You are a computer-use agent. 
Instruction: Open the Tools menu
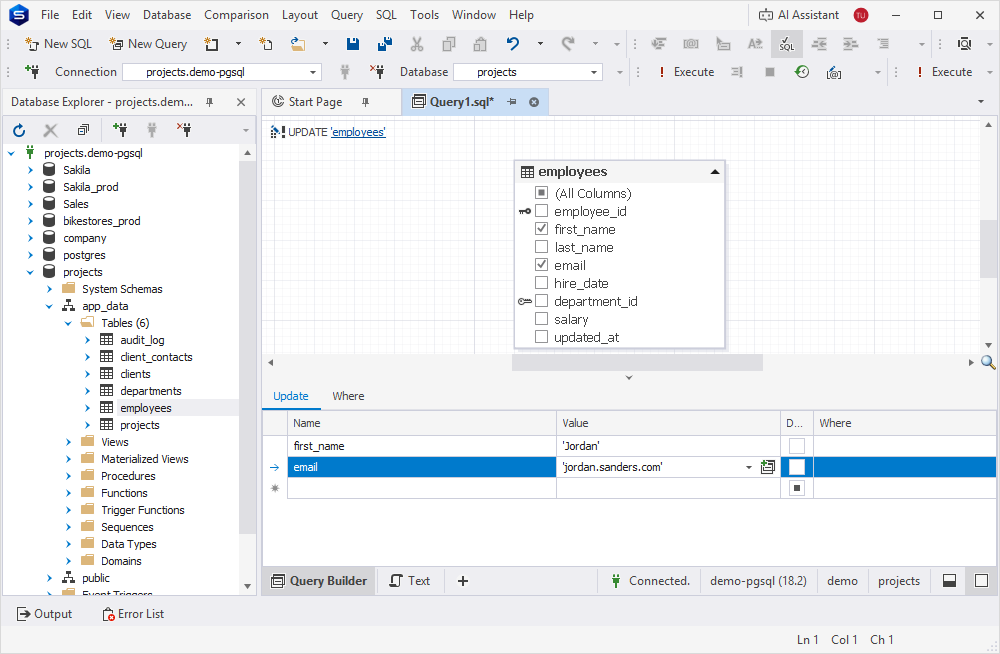pyautogui.click(x=424, y=15)
